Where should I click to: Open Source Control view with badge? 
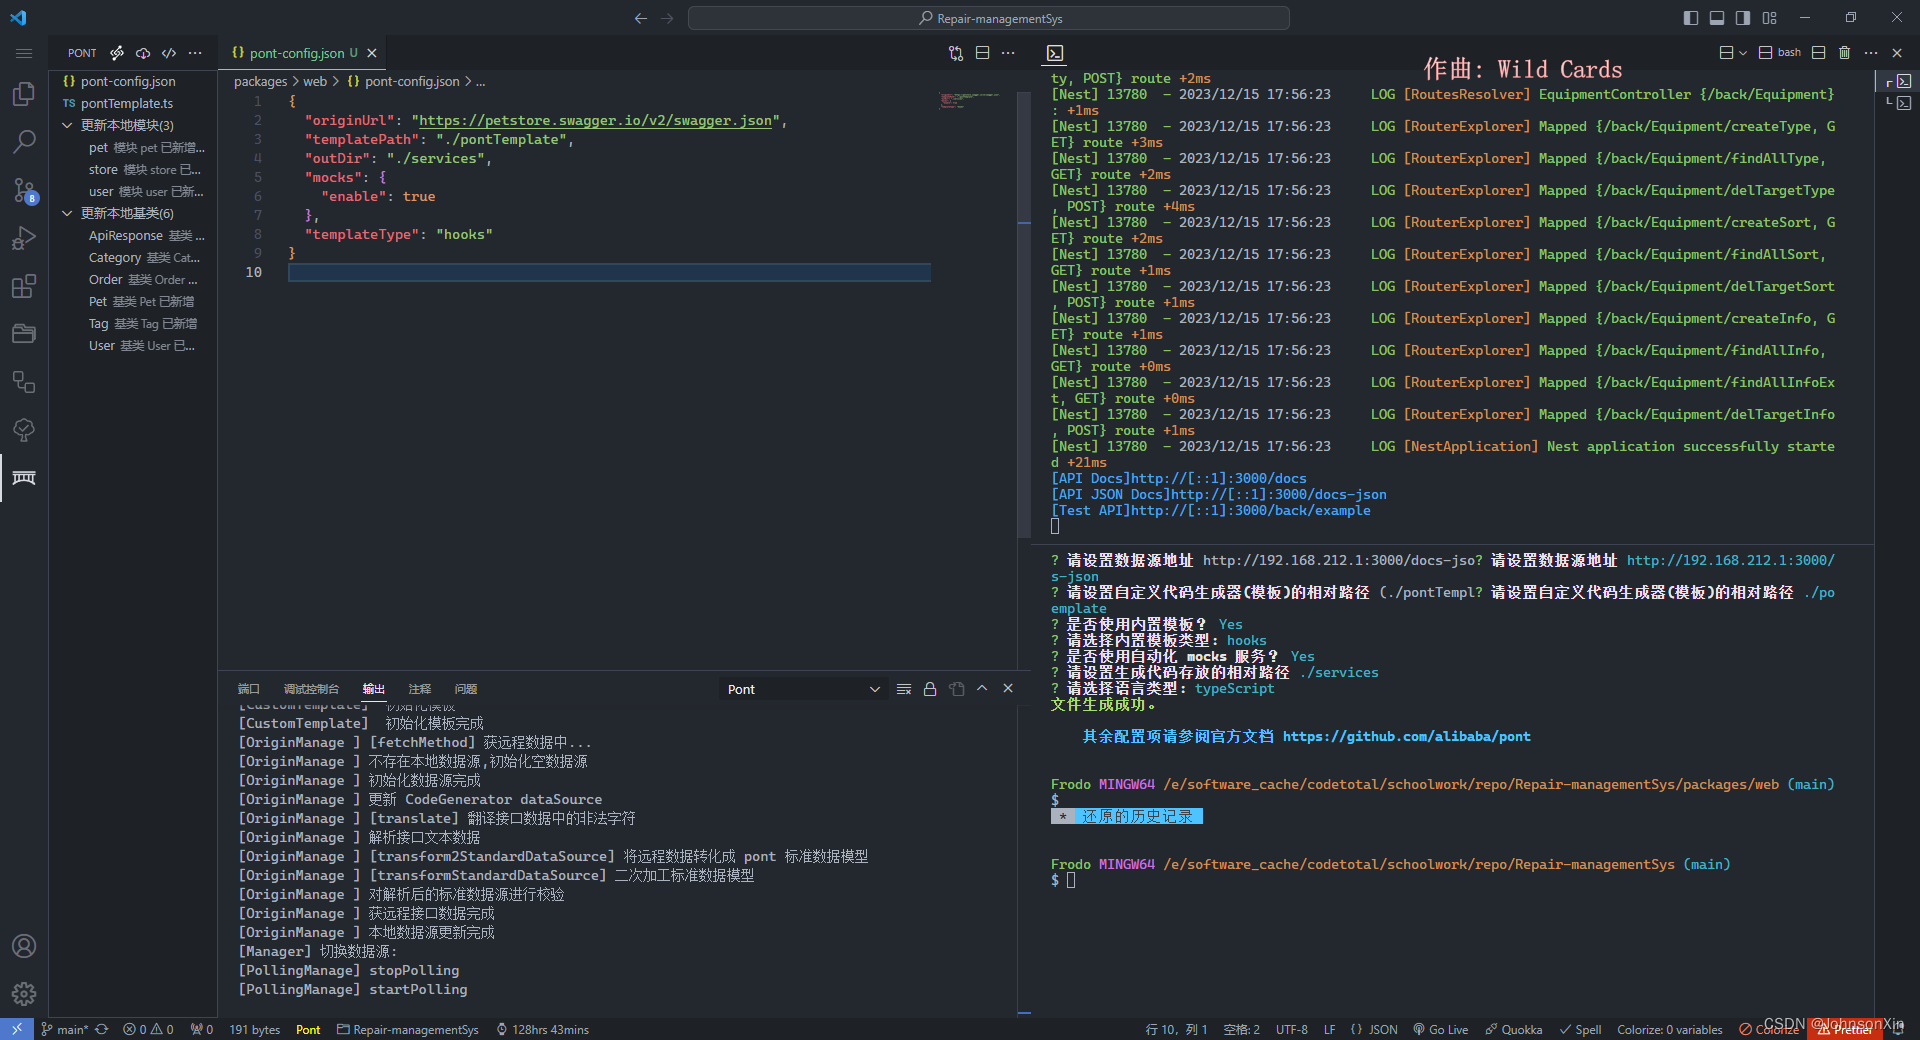(24, 190)
